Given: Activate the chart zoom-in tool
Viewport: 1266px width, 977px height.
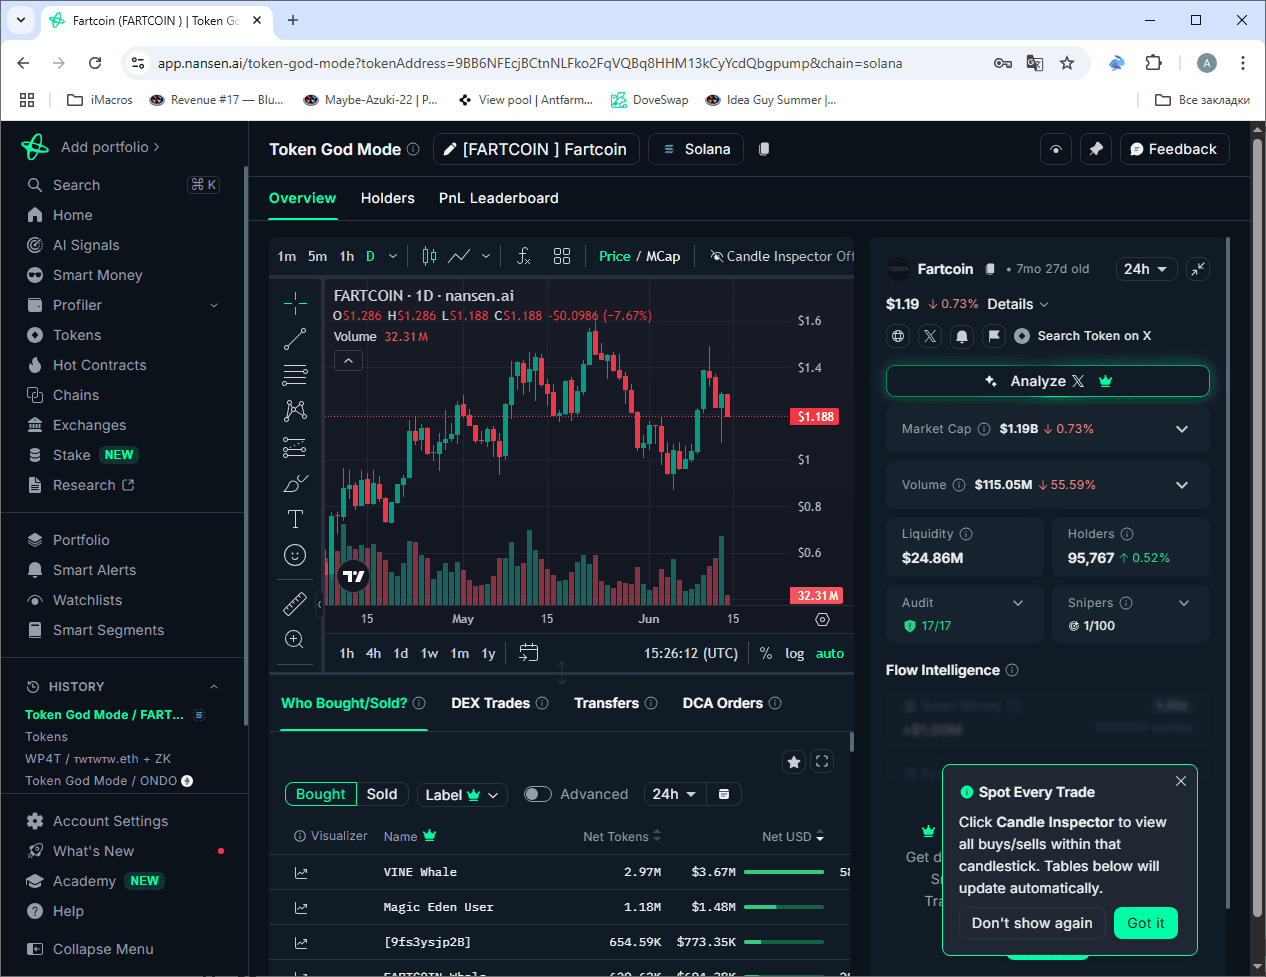Looking at the screenshot, I should (x=295, y=639).
